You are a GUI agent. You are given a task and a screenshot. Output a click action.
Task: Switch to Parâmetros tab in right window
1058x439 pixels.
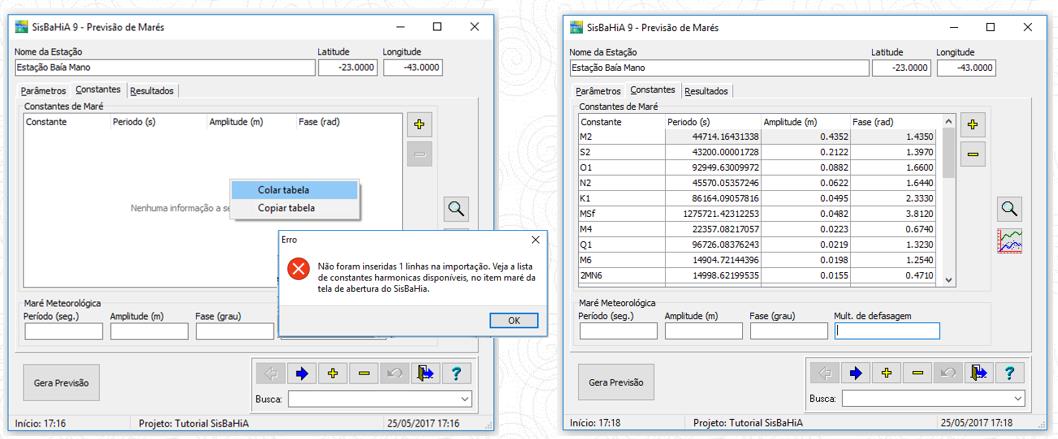[x=598, y=90]
